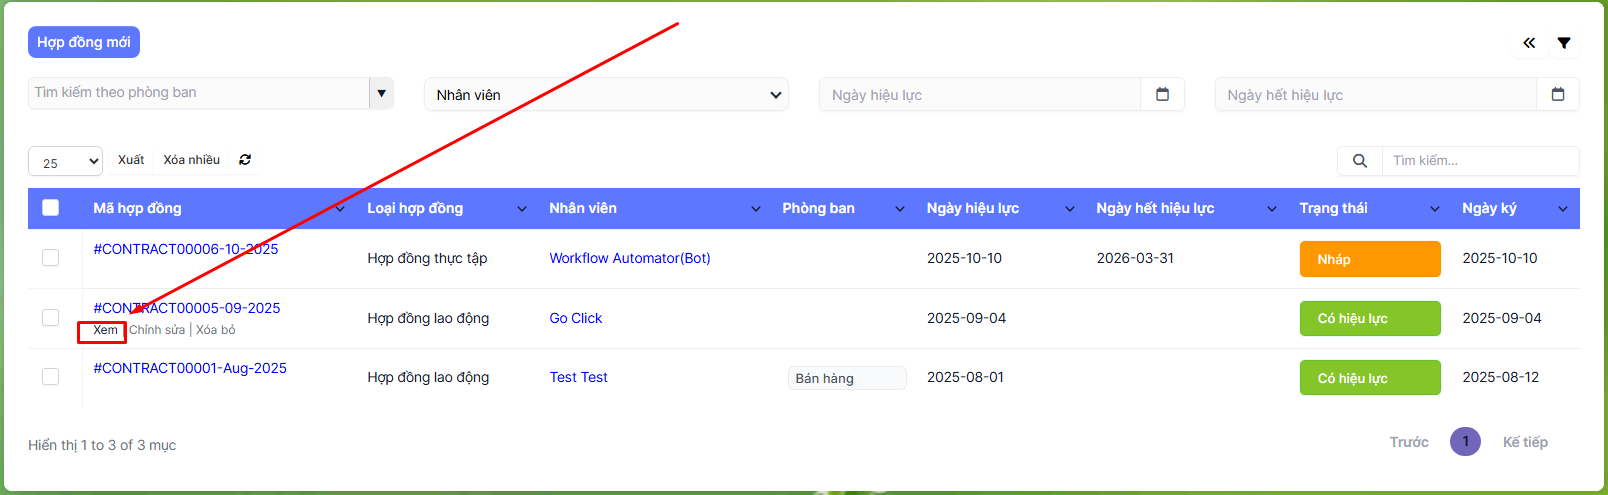Open the expiry date calendar icon
Screen dimensions: 1608x495
[1558, 94]
